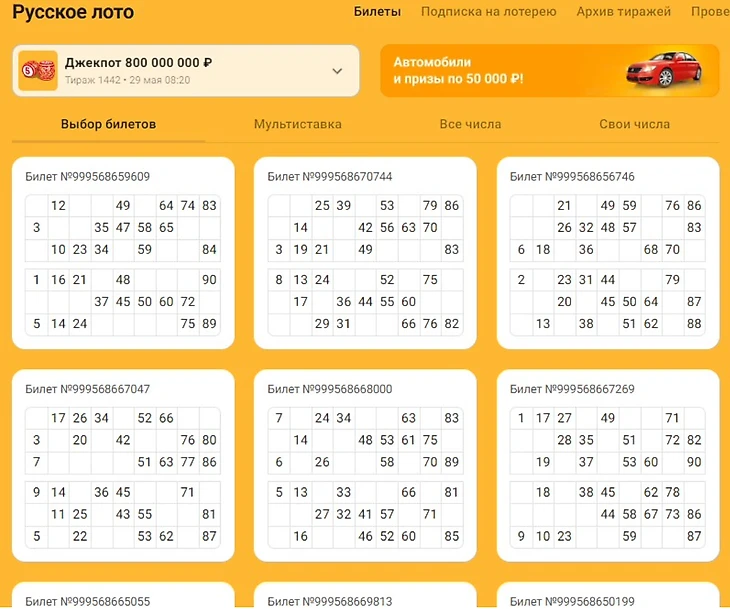Click number 74 in ticket №999568659609

click(188, 206)
